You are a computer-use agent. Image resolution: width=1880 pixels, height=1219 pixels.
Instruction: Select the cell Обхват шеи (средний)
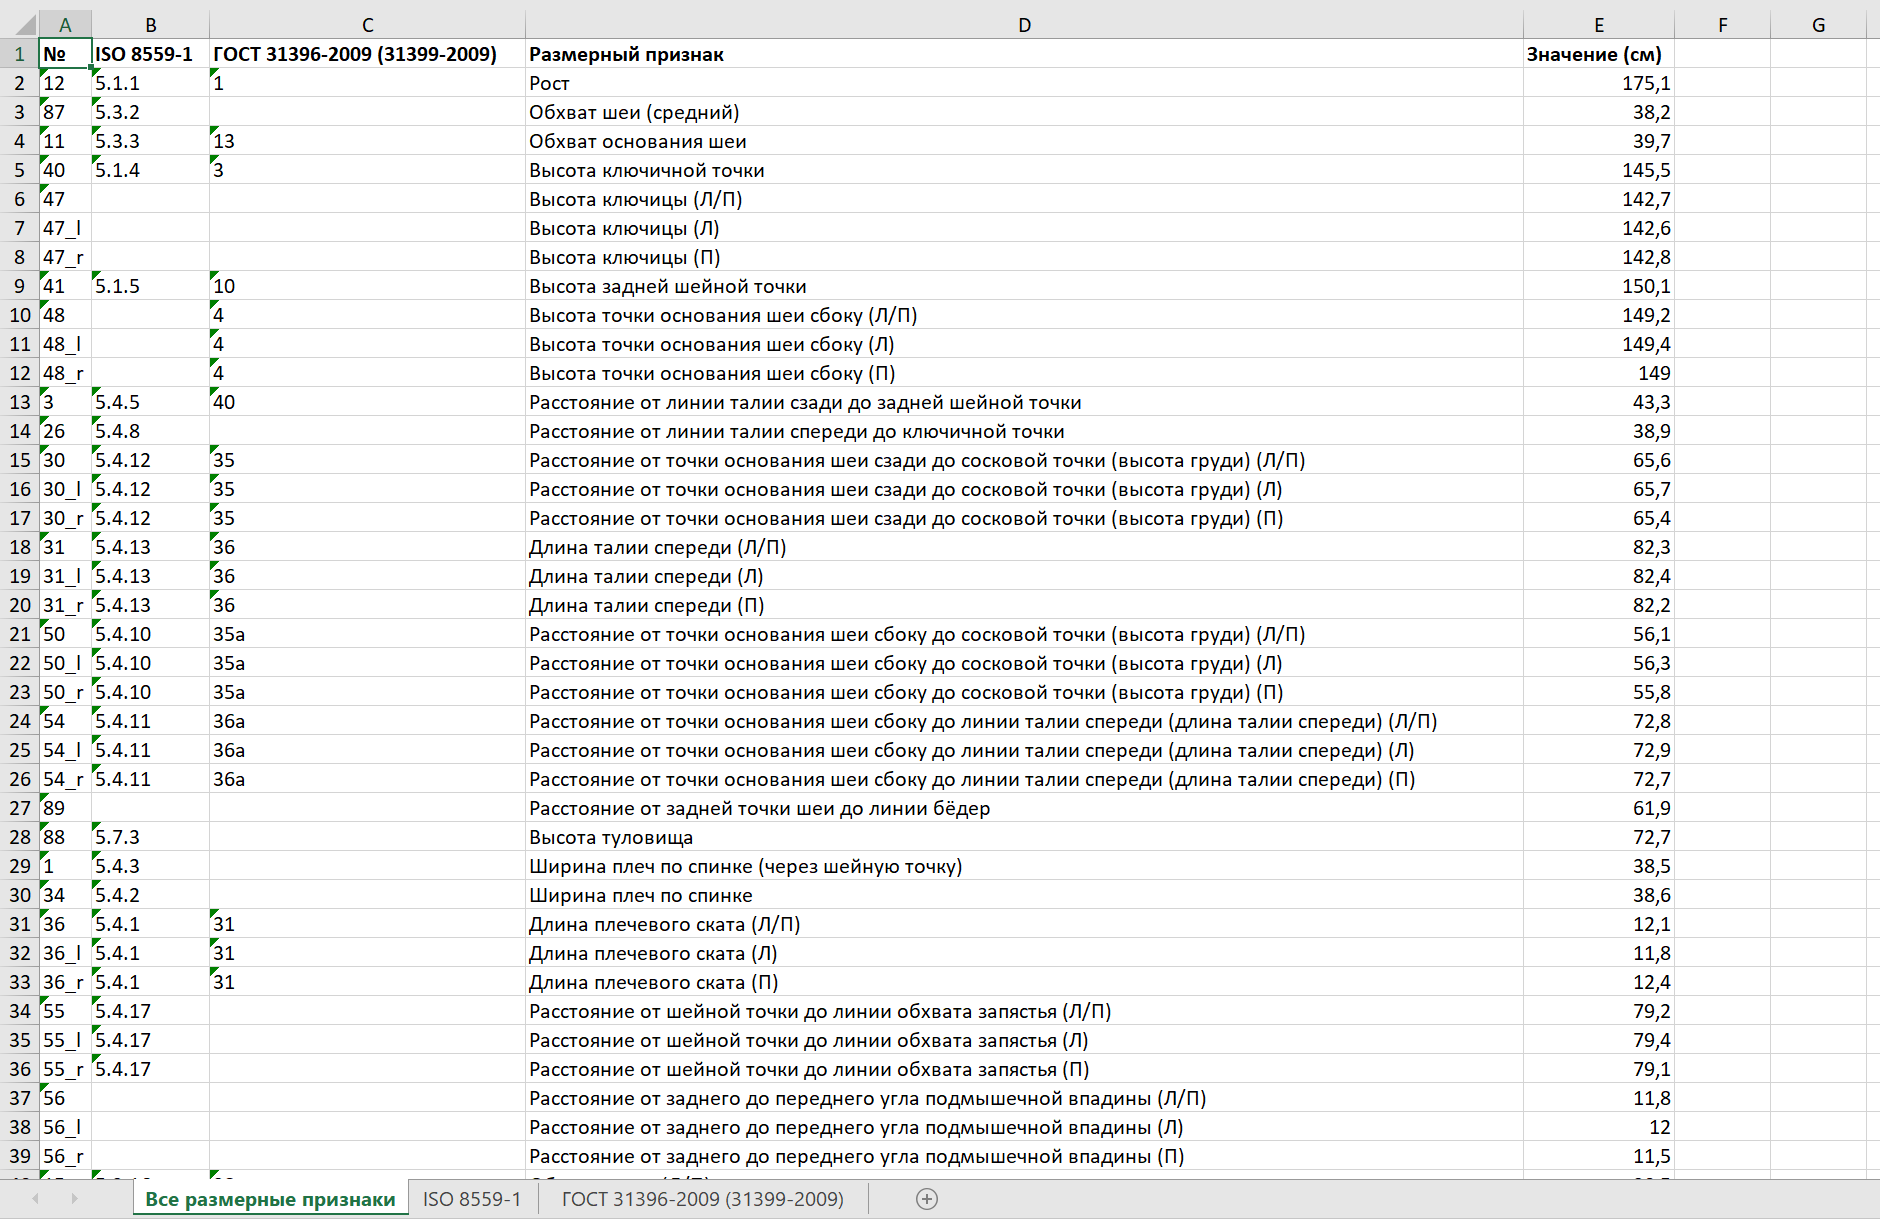point(700,112)
